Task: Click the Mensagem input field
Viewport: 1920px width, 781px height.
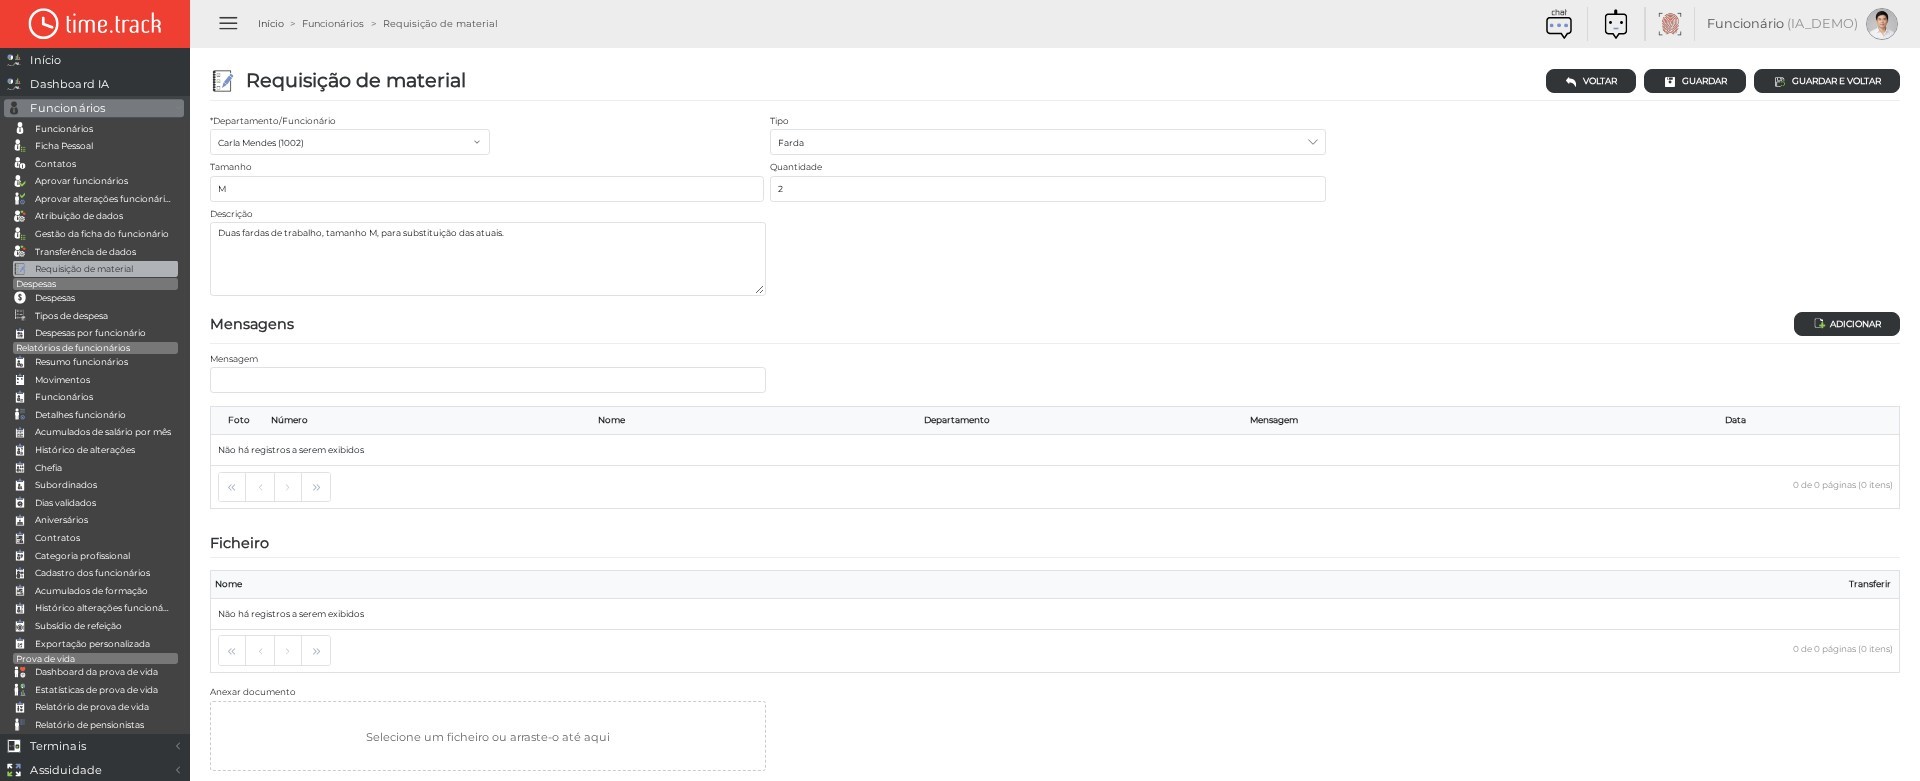Action: point(488,380)
